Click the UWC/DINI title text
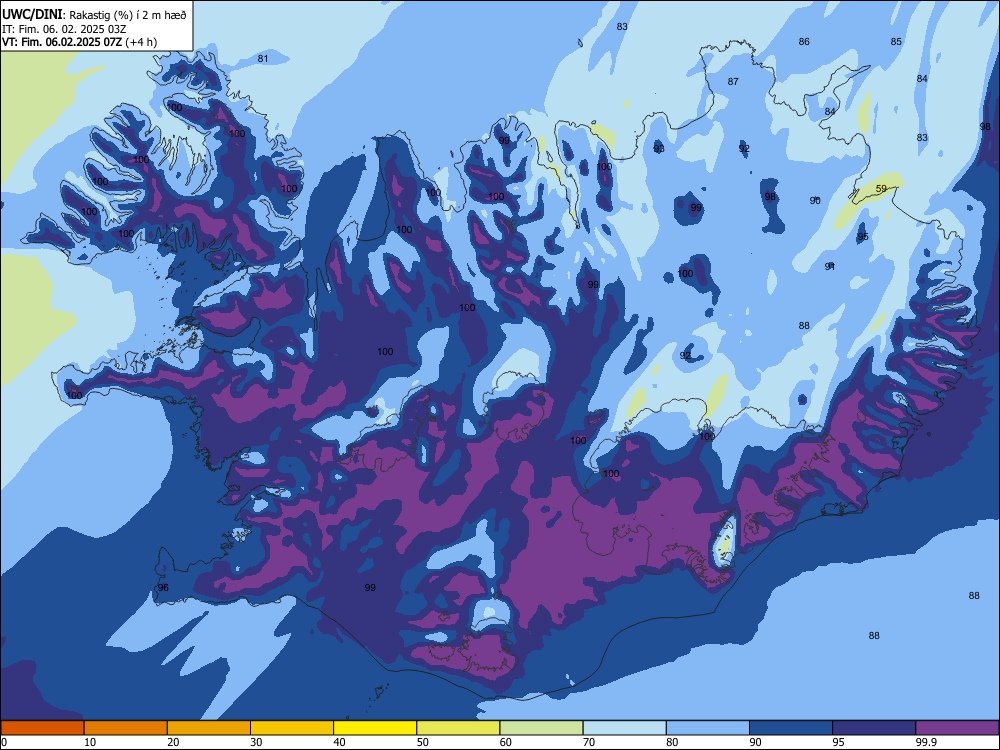1000x750 pixels. 32,14
